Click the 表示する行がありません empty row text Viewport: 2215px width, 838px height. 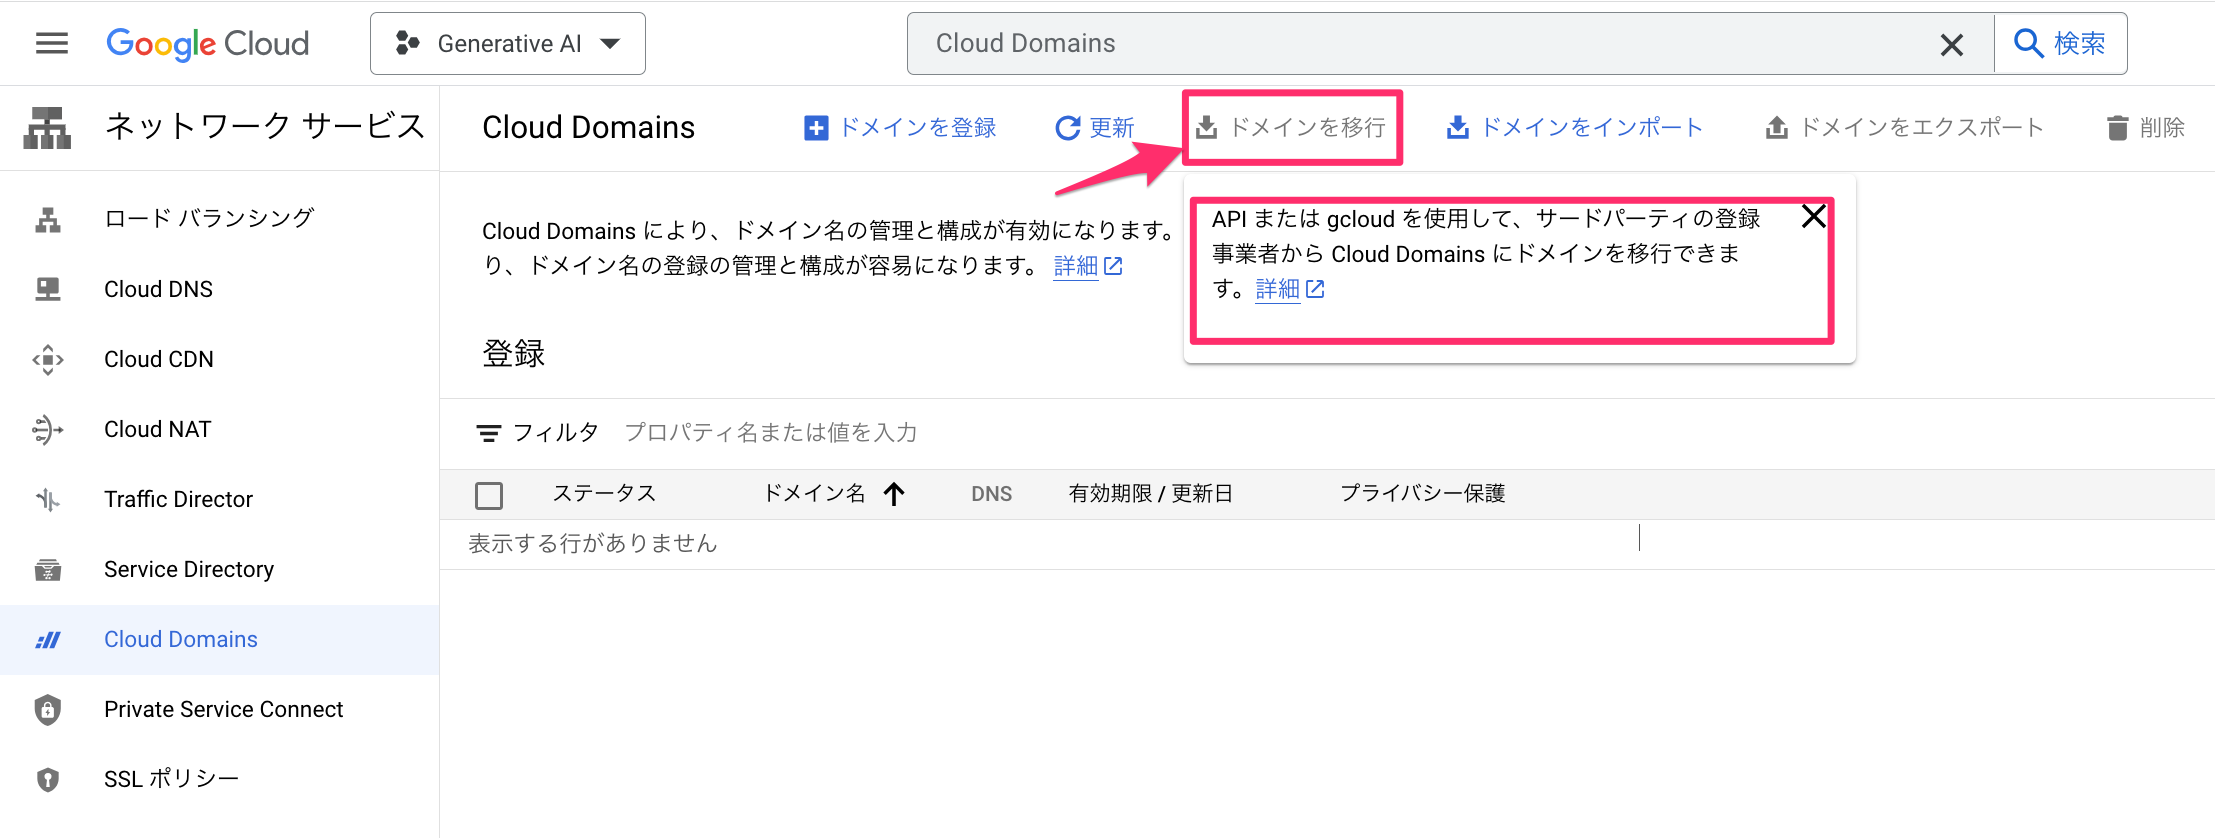593,543
